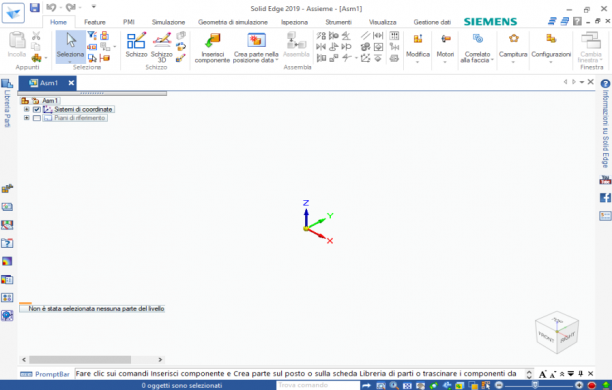Open the Ispeziona ribbon tab
Screen dimensions: 612x390
pos(295,22)
